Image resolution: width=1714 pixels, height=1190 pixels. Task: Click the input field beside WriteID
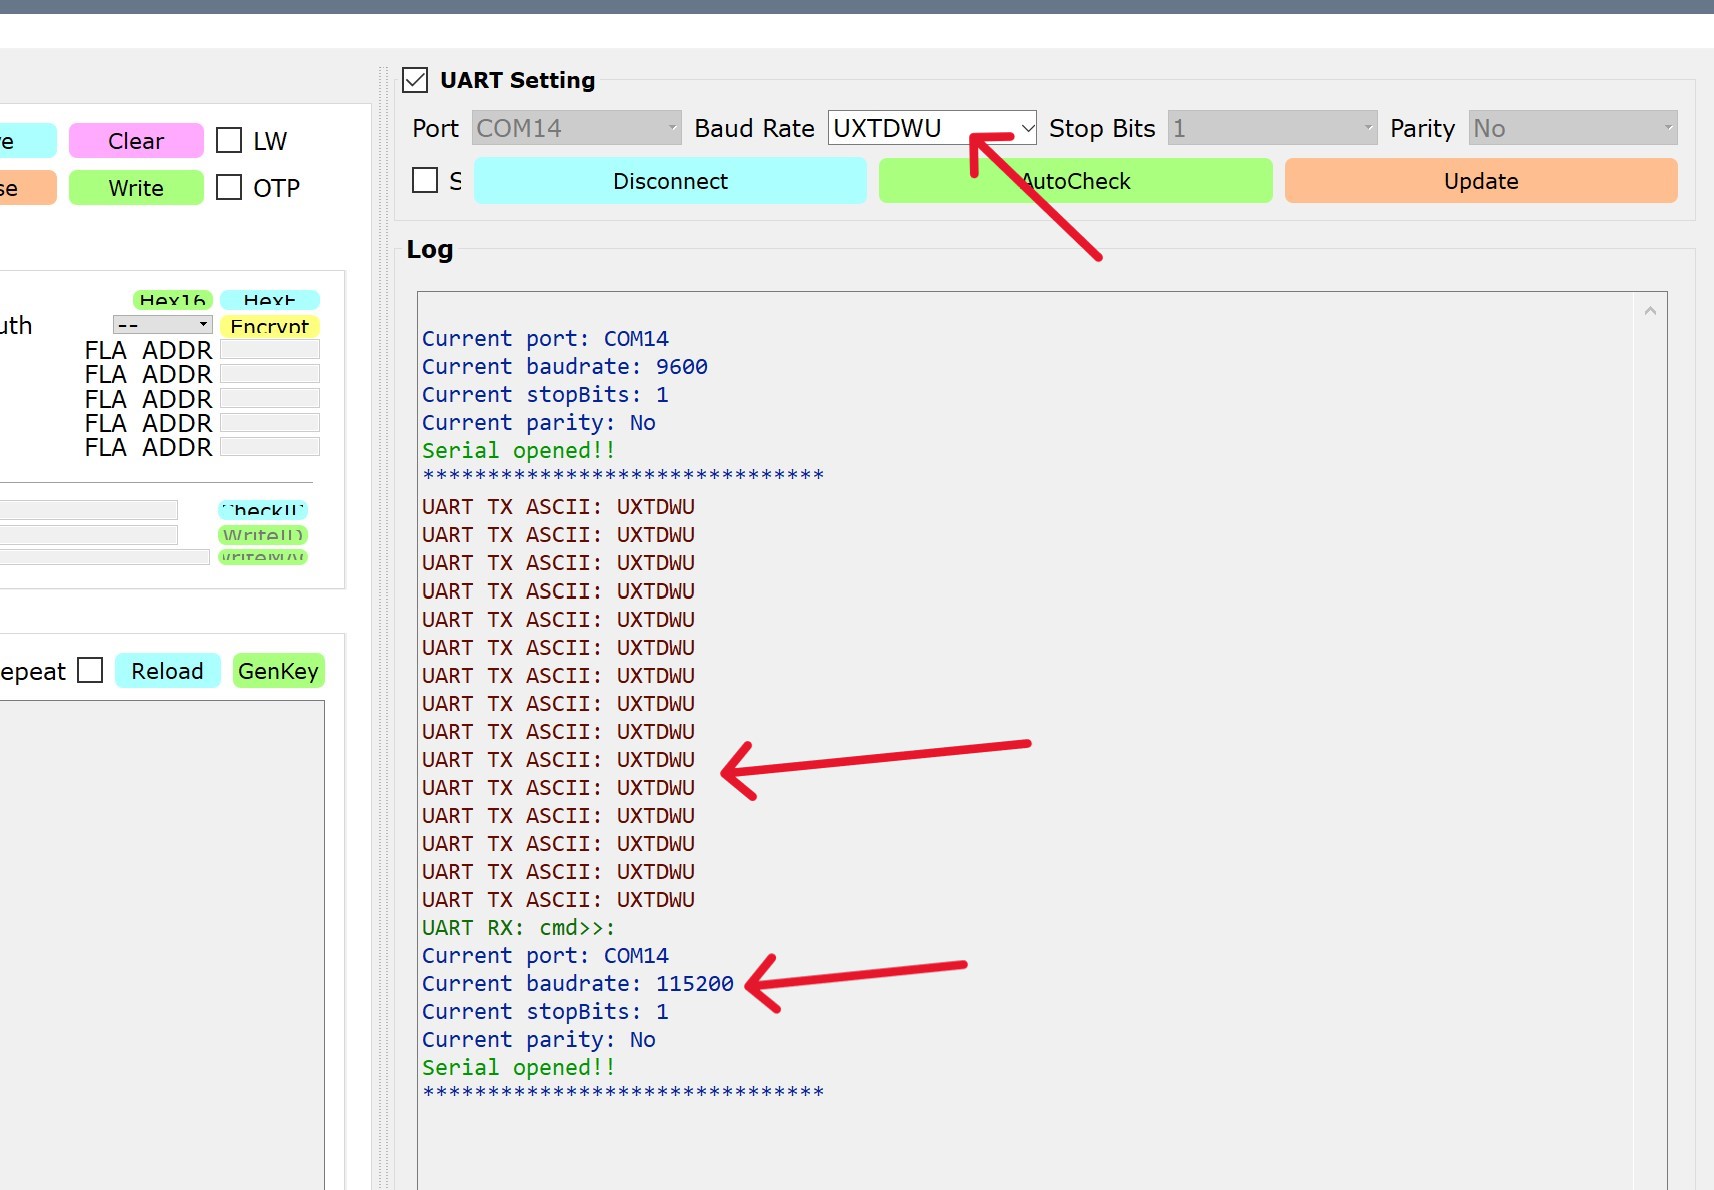(x=88, y=535)
